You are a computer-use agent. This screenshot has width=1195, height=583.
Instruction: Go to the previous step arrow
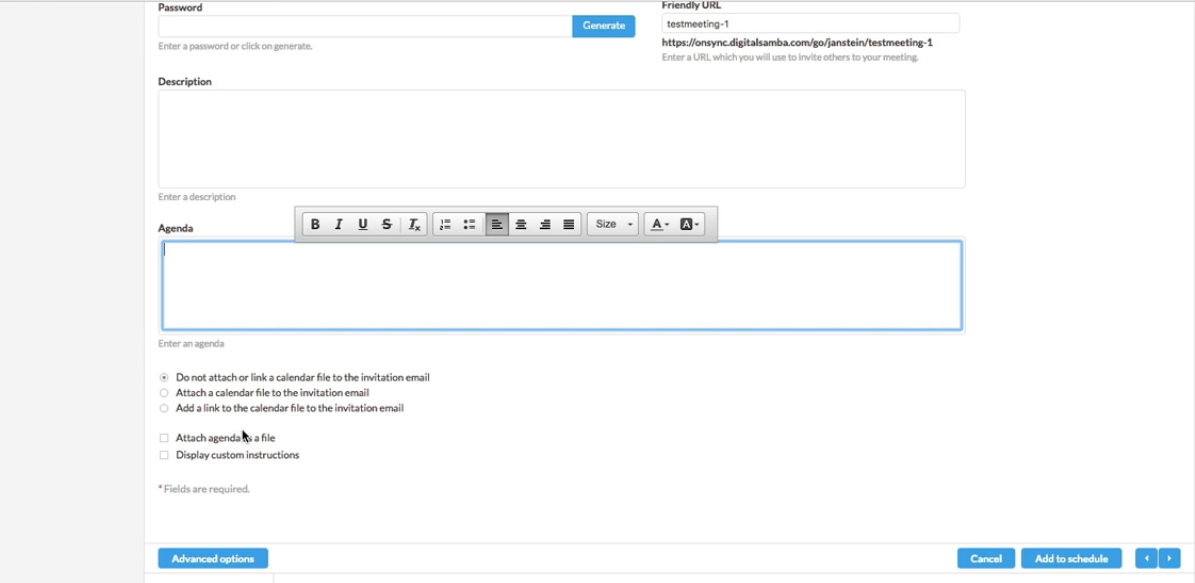click(x=1146, y=559)
